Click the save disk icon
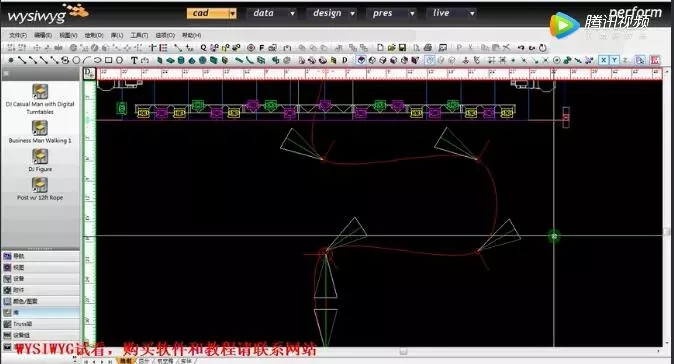This screenshot has width=674, height=364. [402, 47]
